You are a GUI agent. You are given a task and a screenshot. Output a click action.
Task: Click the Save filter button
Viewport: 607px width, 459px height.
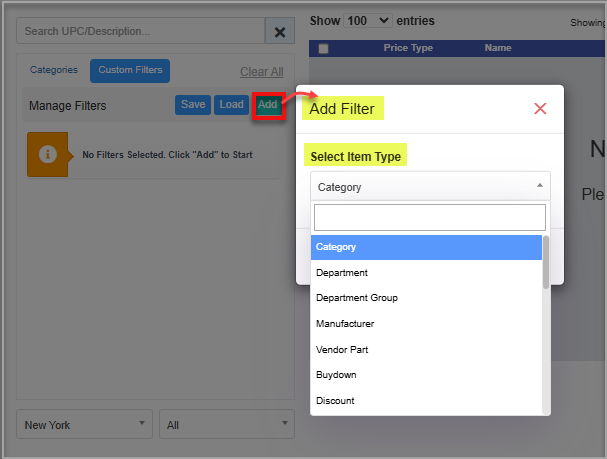coord(193,105)
